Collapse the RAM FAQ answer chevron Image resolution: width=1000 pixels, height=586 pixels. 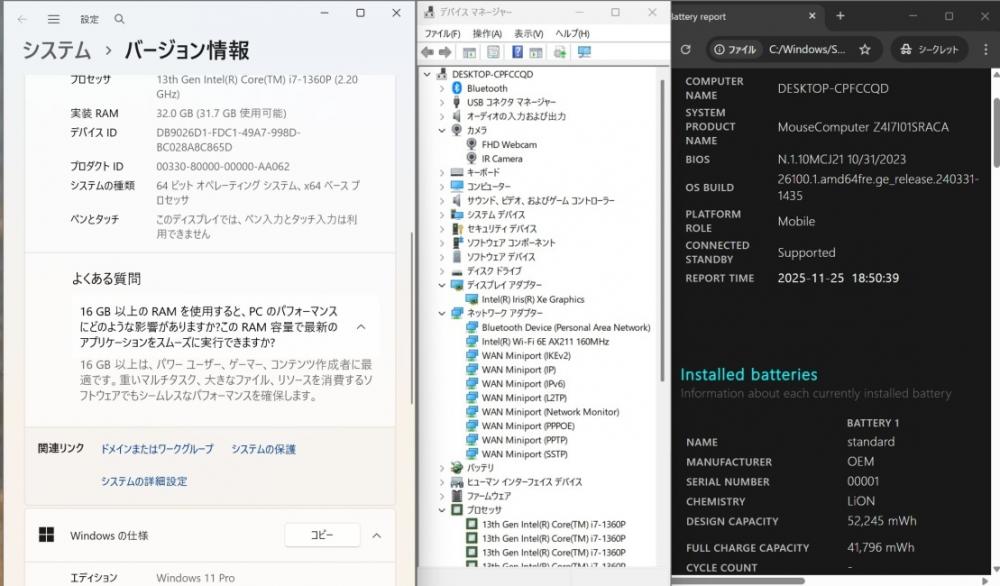click(361, 326)
